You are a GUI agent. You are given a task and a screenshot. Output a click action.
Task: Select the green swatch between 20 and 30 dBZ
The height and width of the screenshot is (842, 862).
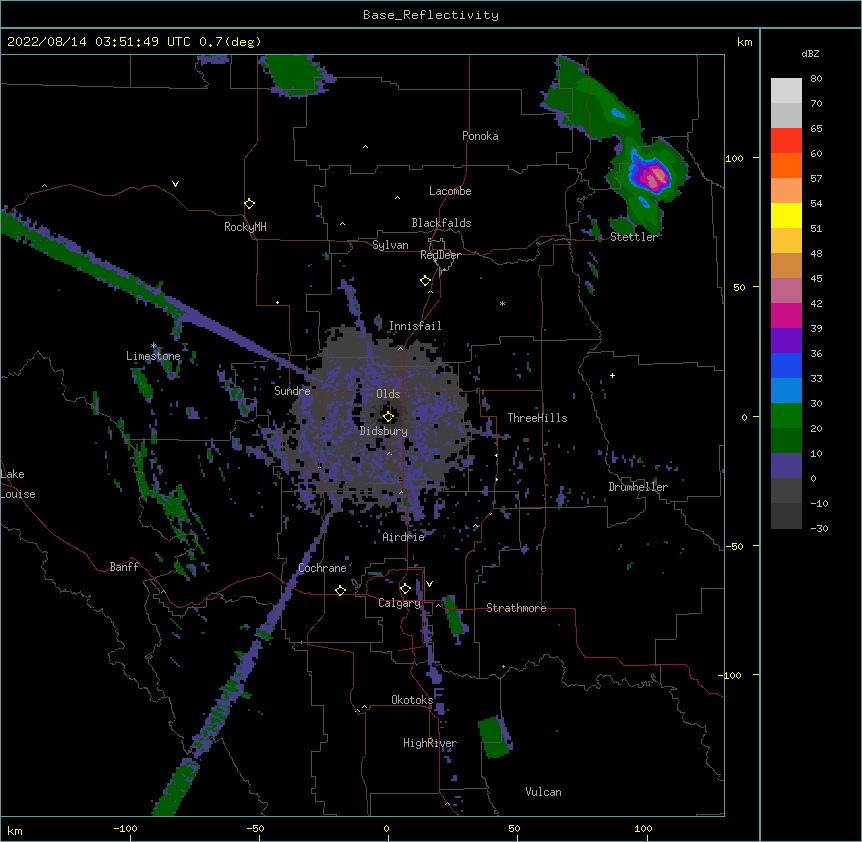tap(786, 416)
